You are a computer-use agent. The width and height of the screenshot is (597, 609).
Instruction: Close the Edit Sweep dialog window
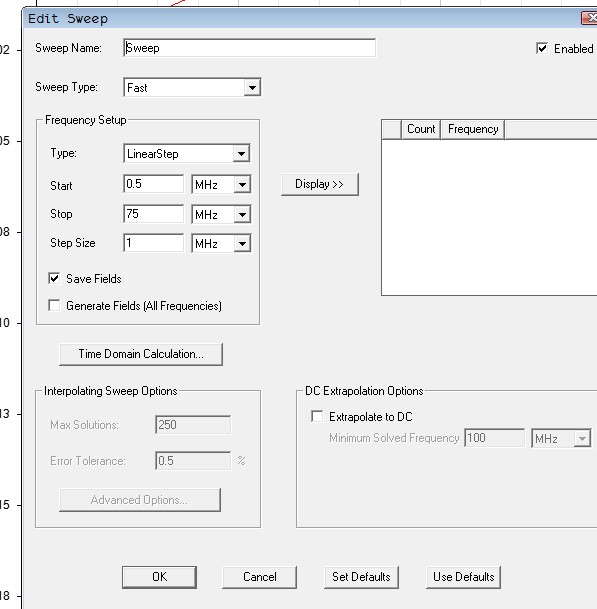[590, 18]
